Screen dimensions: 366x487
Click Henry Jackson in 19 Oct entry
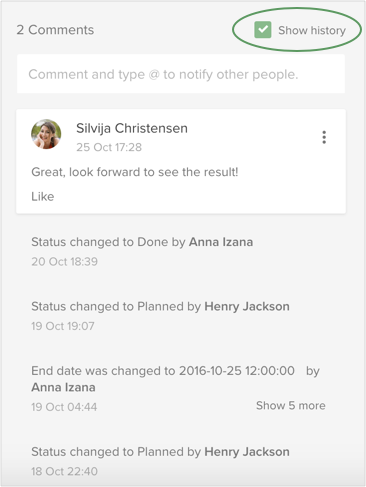pos(247,306)
